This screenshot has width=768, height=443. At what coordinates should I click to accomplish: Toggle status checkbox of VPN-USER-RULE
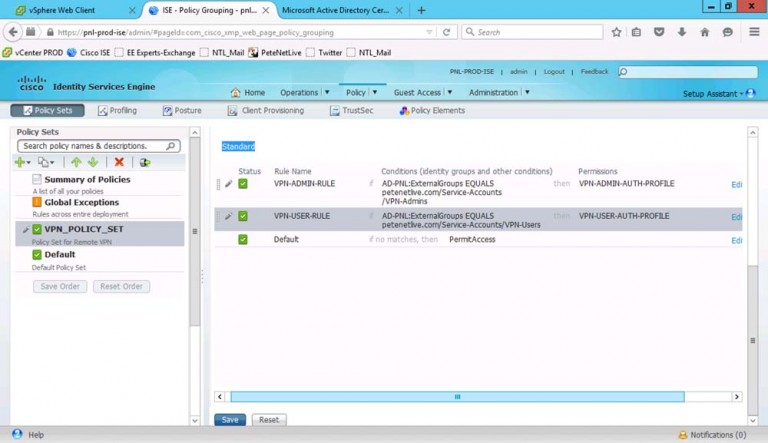coord(243,216)
